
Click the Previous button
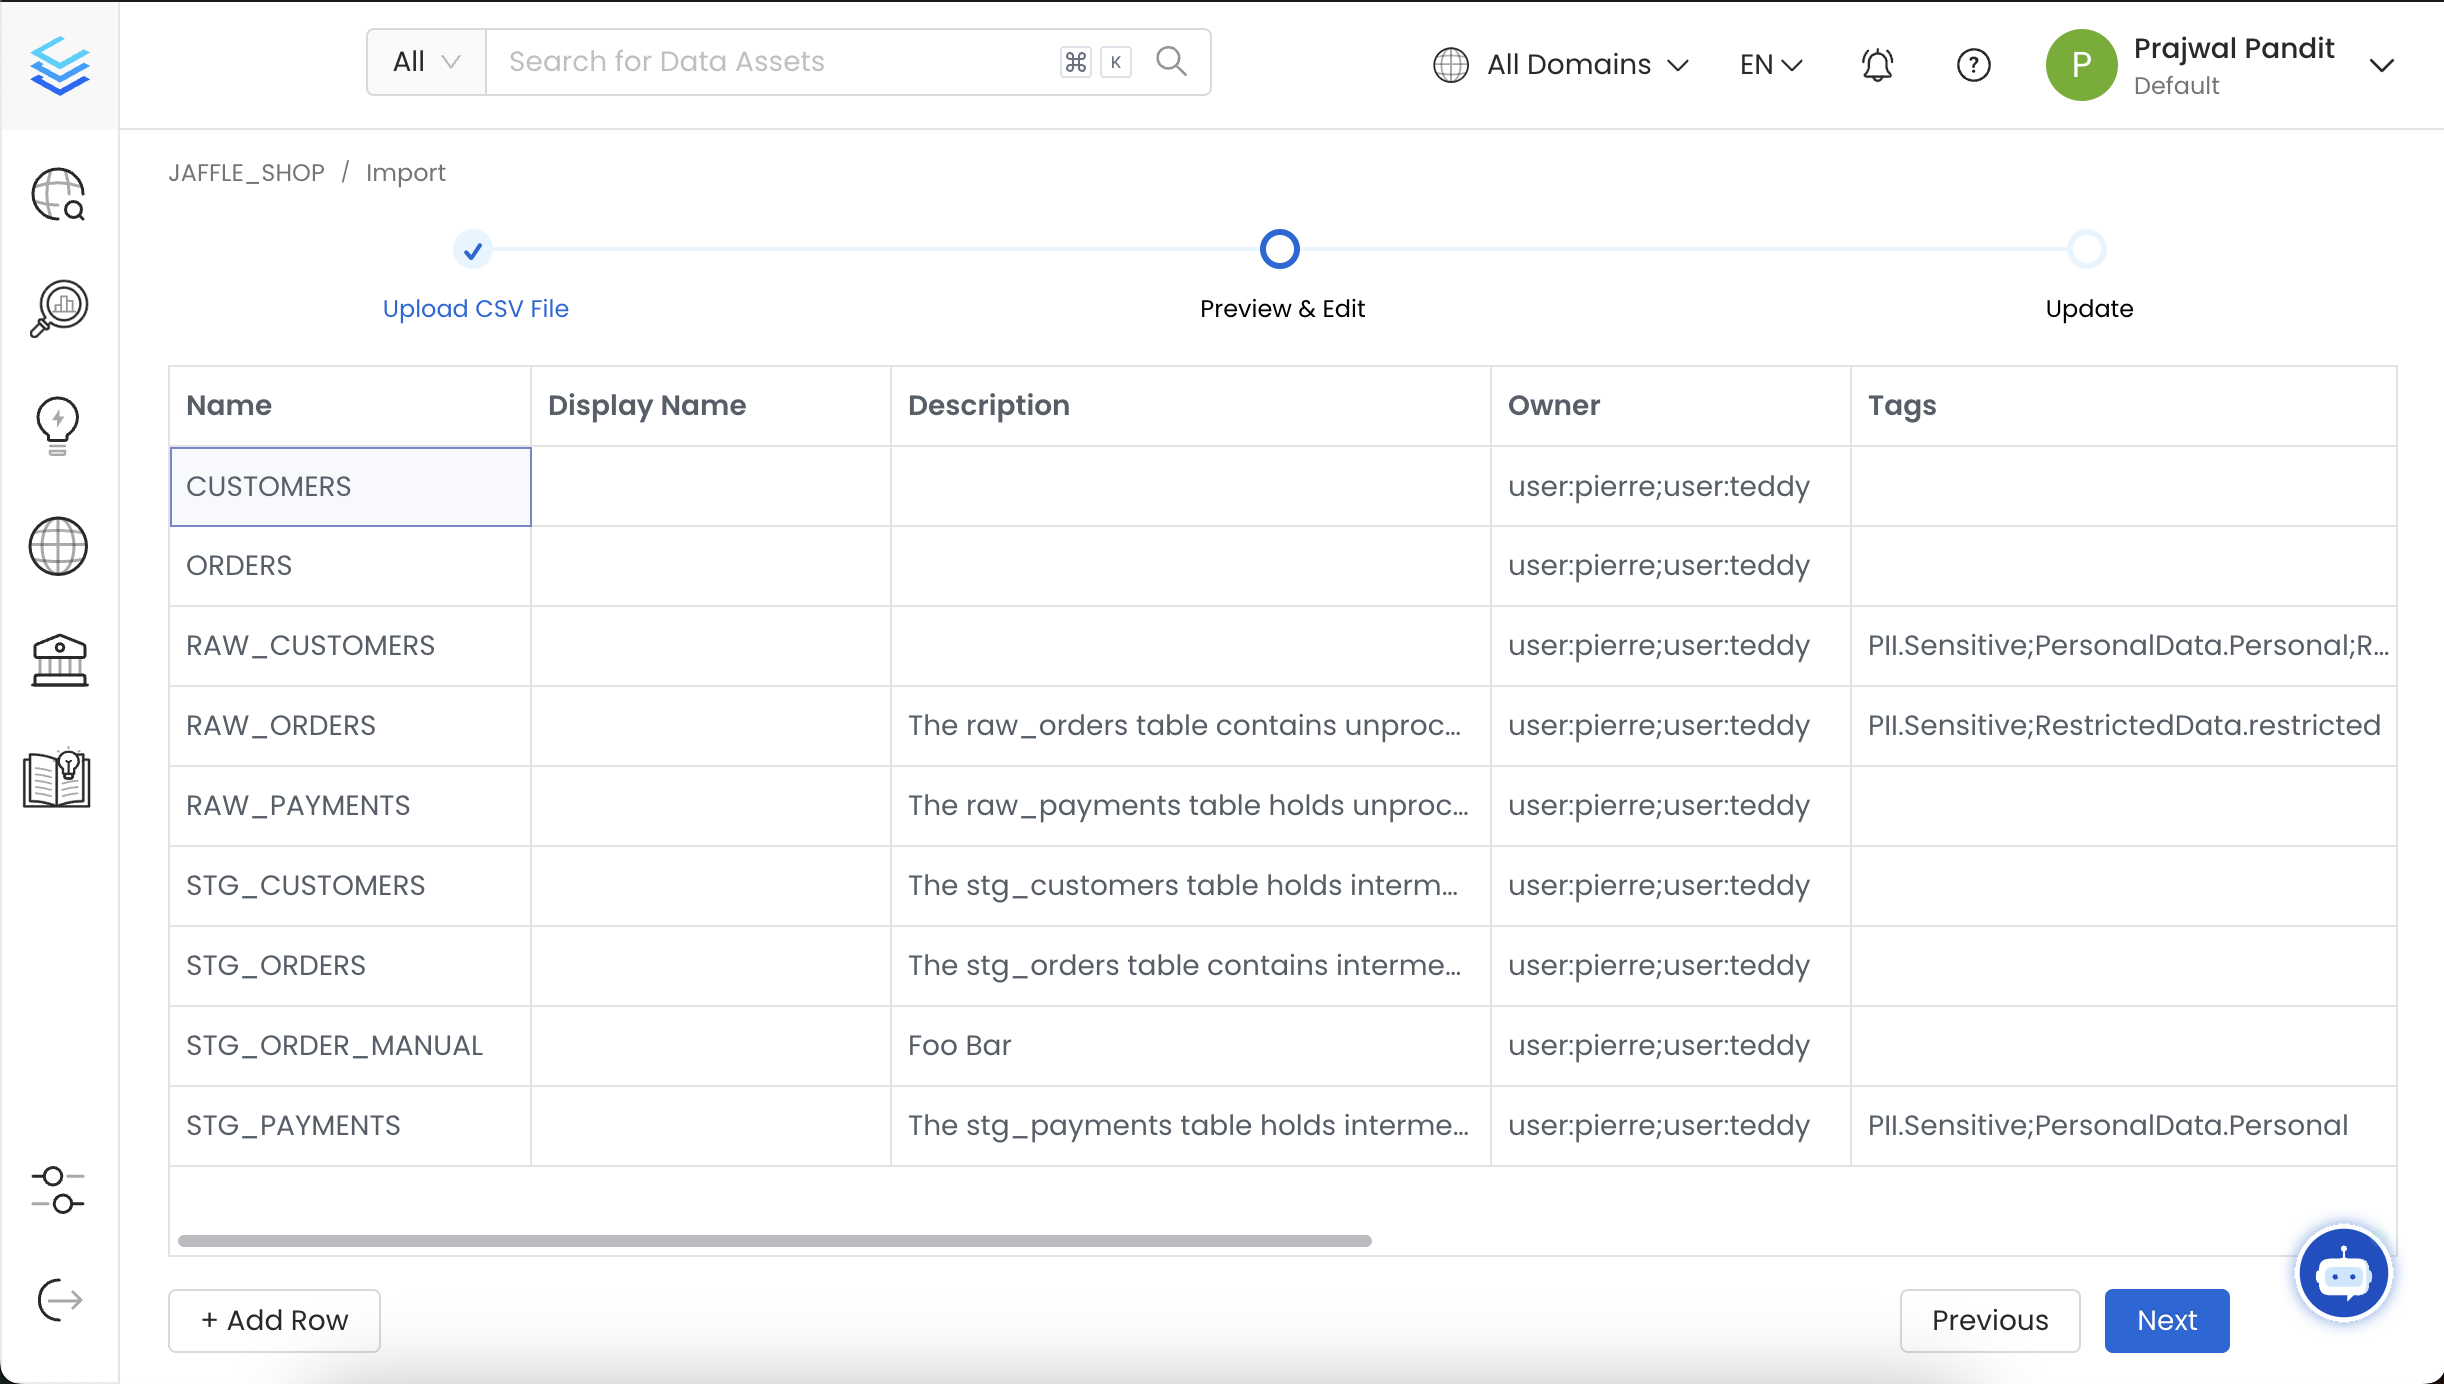(1990, 1320)
